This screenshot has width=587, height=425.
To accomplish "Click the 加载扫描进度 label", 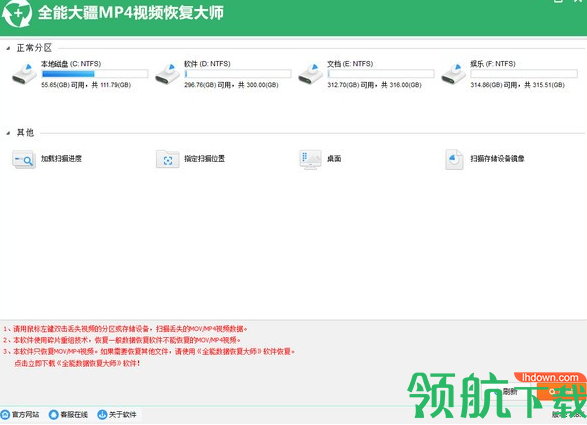I will (61, 159).
